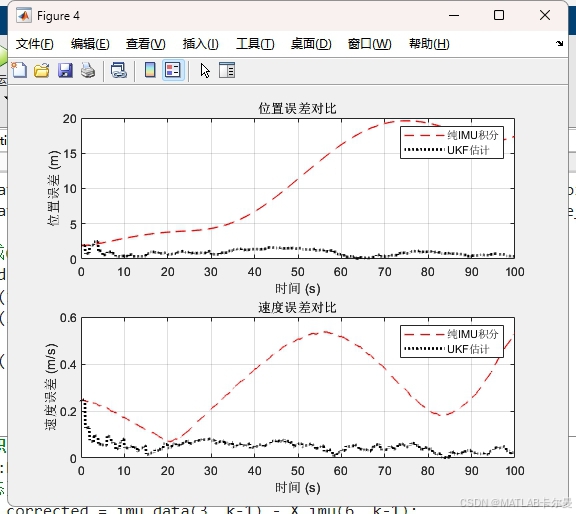This screenshot has height=514, width=576.
Task: Select the Edit Plot arrow tool
Action: coord(205,70)
